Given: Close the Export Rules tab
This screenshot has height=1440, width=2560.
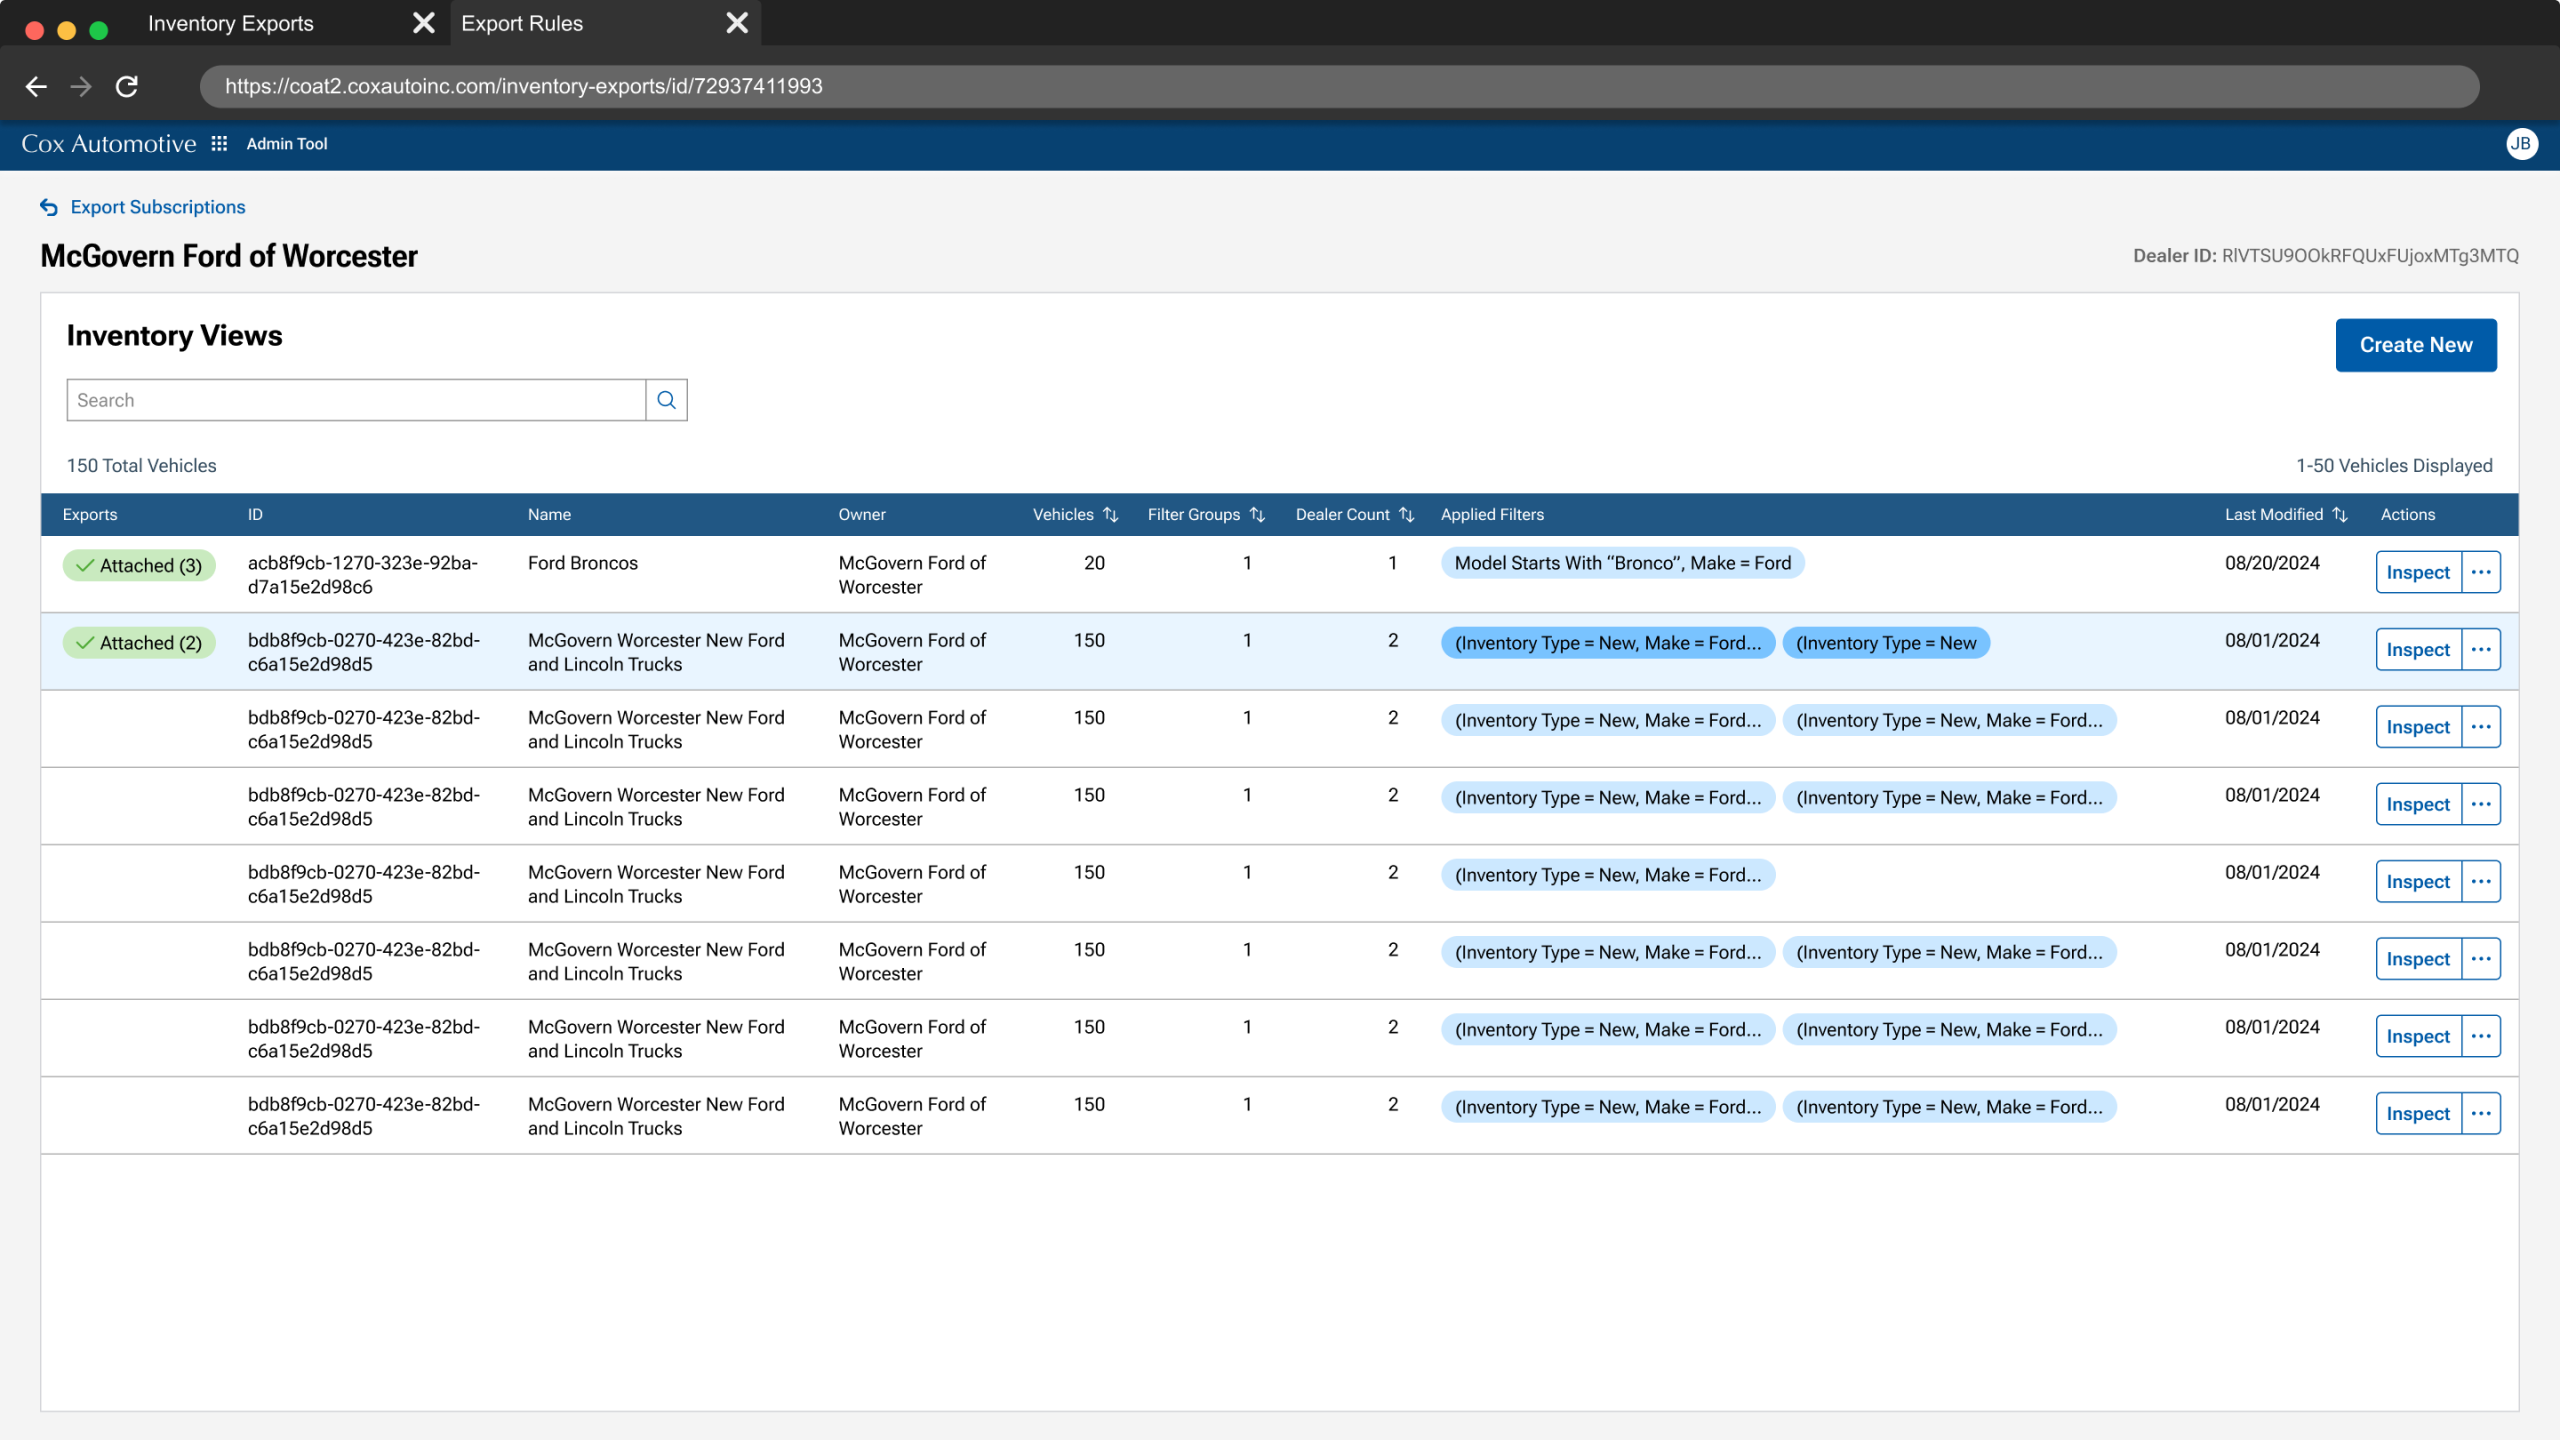Looking at the screenshot, I should tap(737, 23).
